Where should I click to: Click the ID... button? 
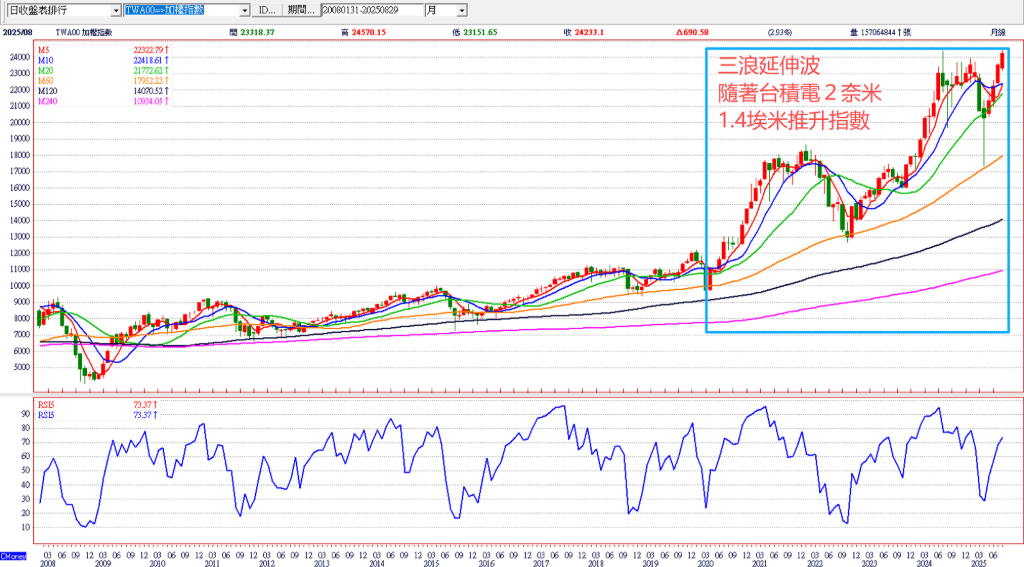(x=266, y=10)
